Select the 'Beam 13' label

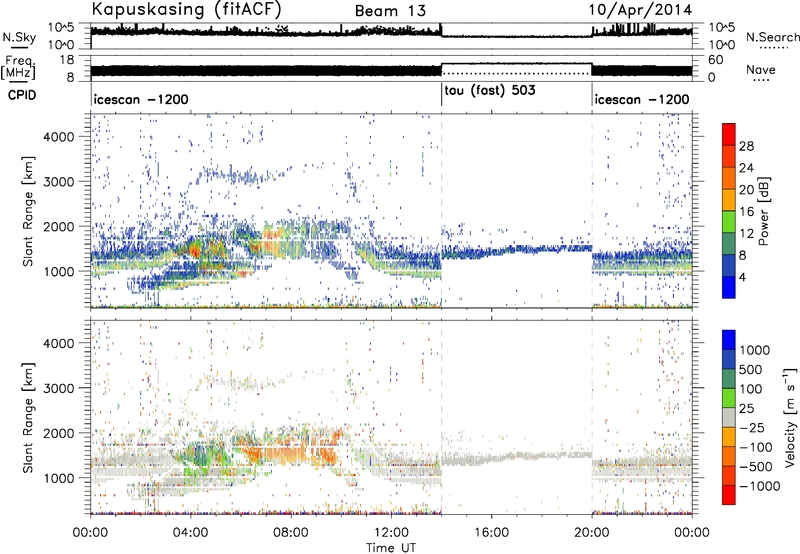pyautogui.click(x=390, y=11)
